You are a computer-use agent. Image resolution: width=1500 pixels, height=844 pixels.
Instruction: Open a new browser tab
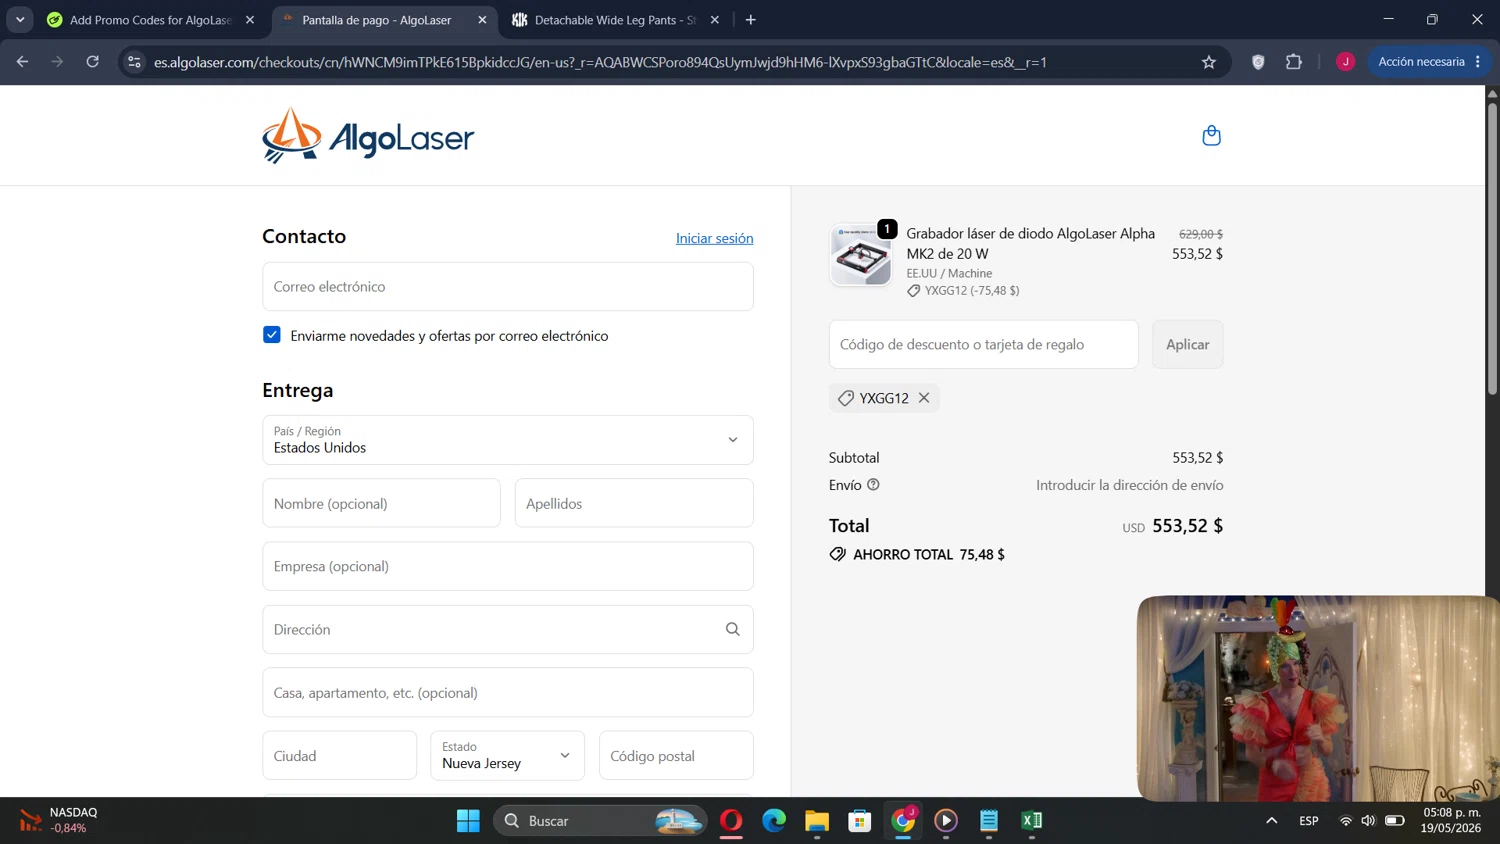coord(751,20)
